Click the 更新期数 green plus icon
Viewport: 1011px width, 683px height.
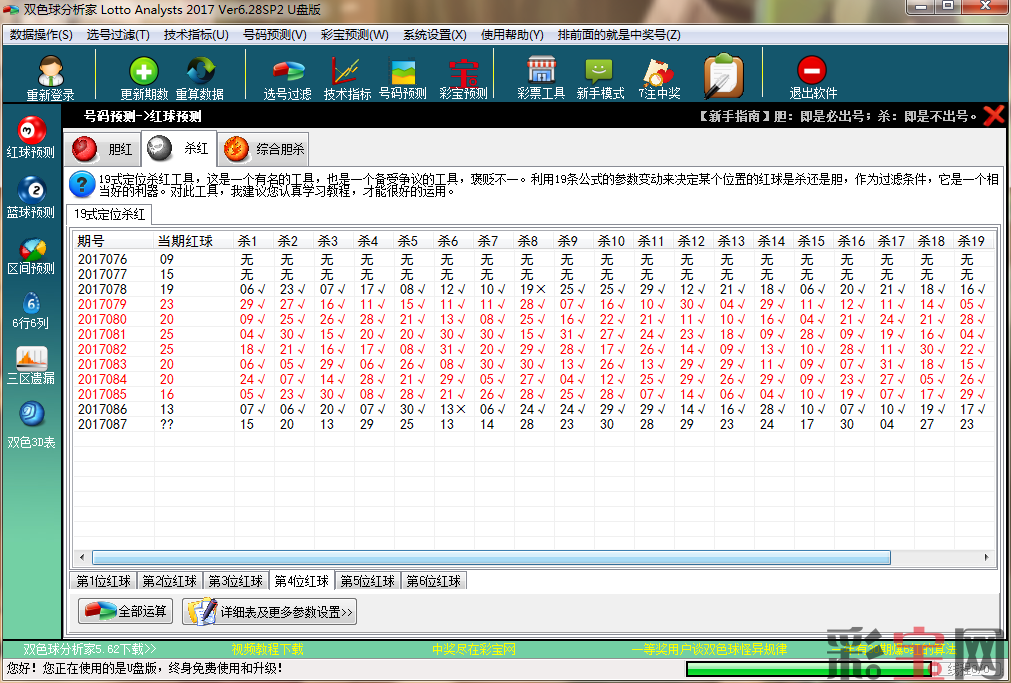(x=144, y=73)
